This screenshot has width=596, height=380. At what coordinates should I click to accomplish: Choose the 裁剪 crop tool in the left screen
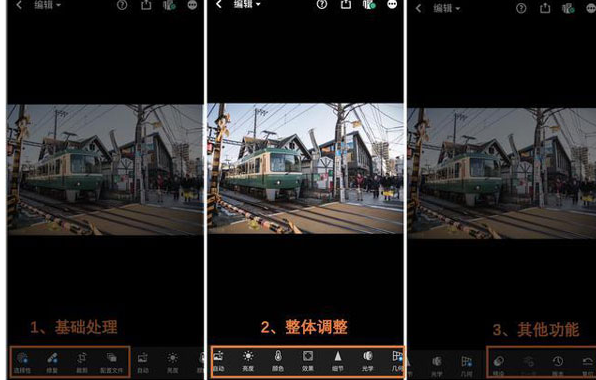coord(82,363)
